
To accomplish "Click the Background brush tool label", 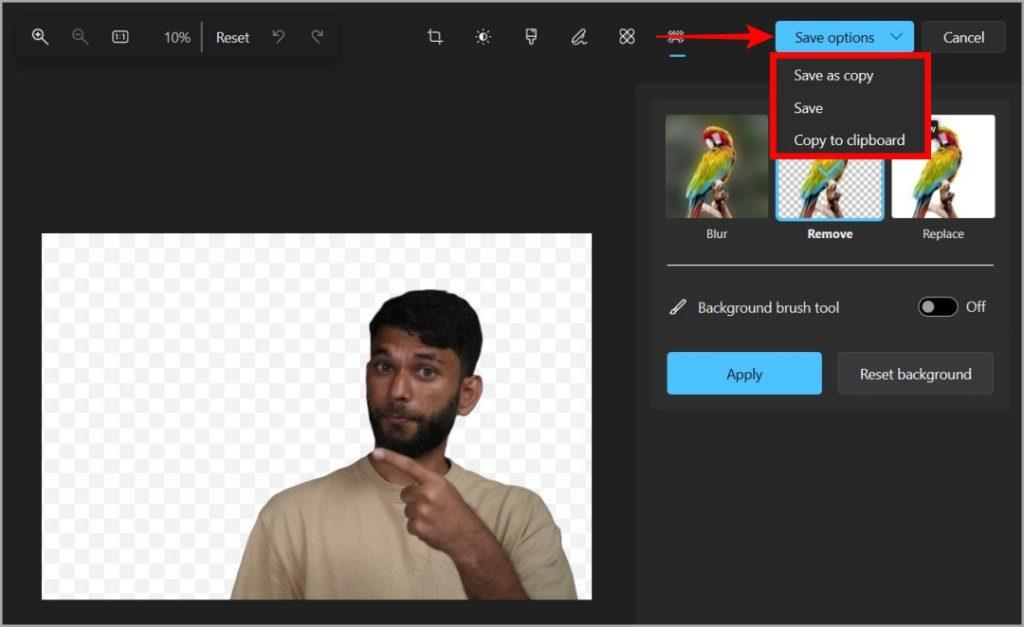I will click(x=768, y=308).
